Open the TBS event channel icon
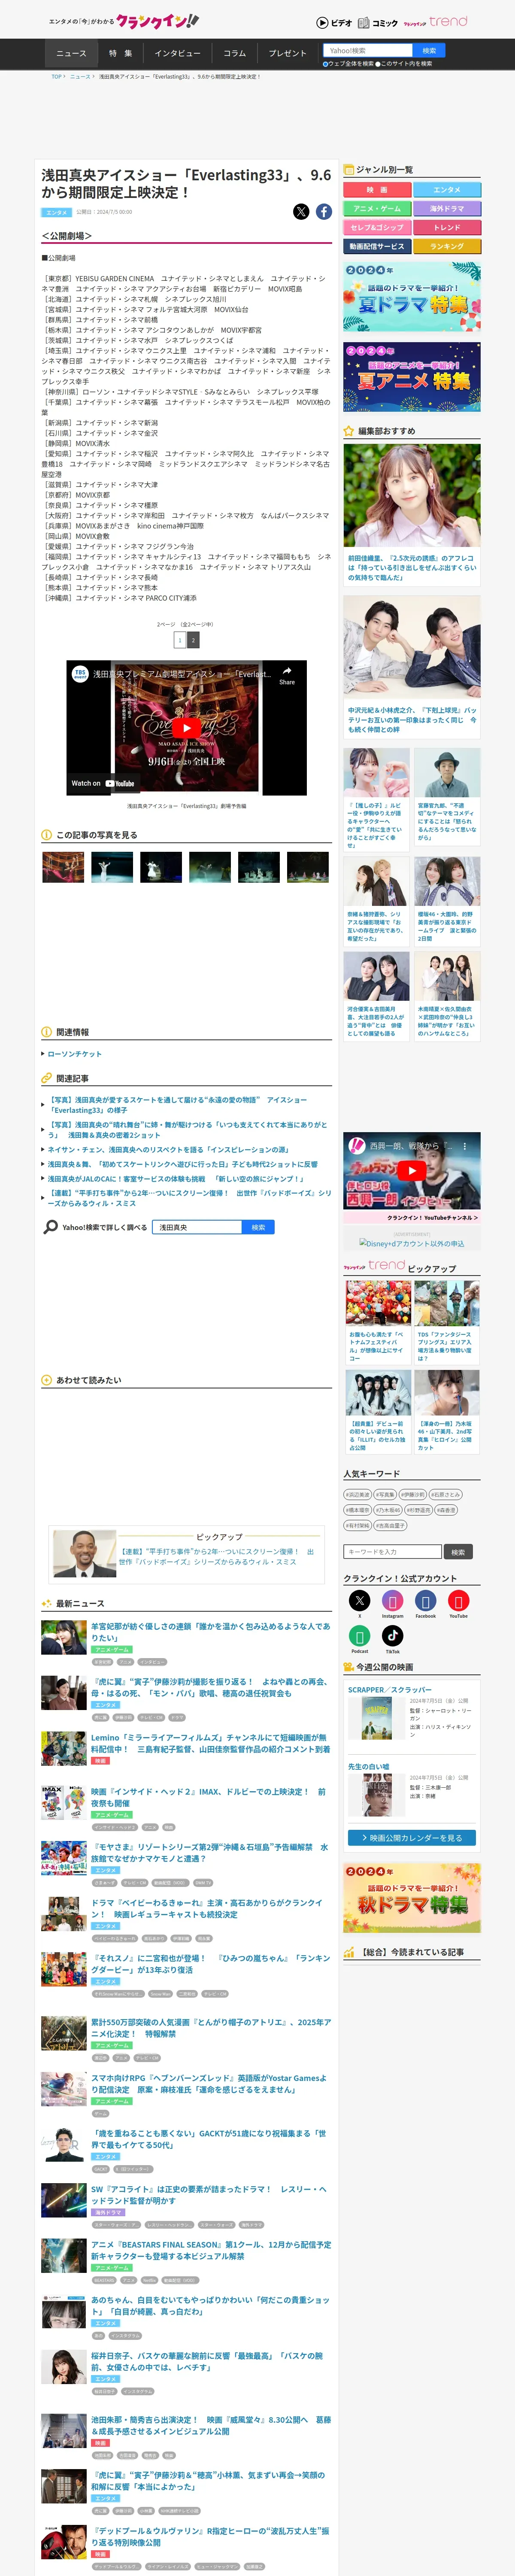This screenshot has width=515, height=2576. (80, 674)
